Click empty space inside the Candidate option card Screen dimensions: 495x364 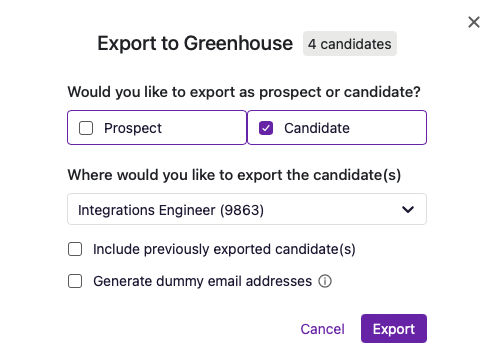pyautogui.click(x=388, y=128)
